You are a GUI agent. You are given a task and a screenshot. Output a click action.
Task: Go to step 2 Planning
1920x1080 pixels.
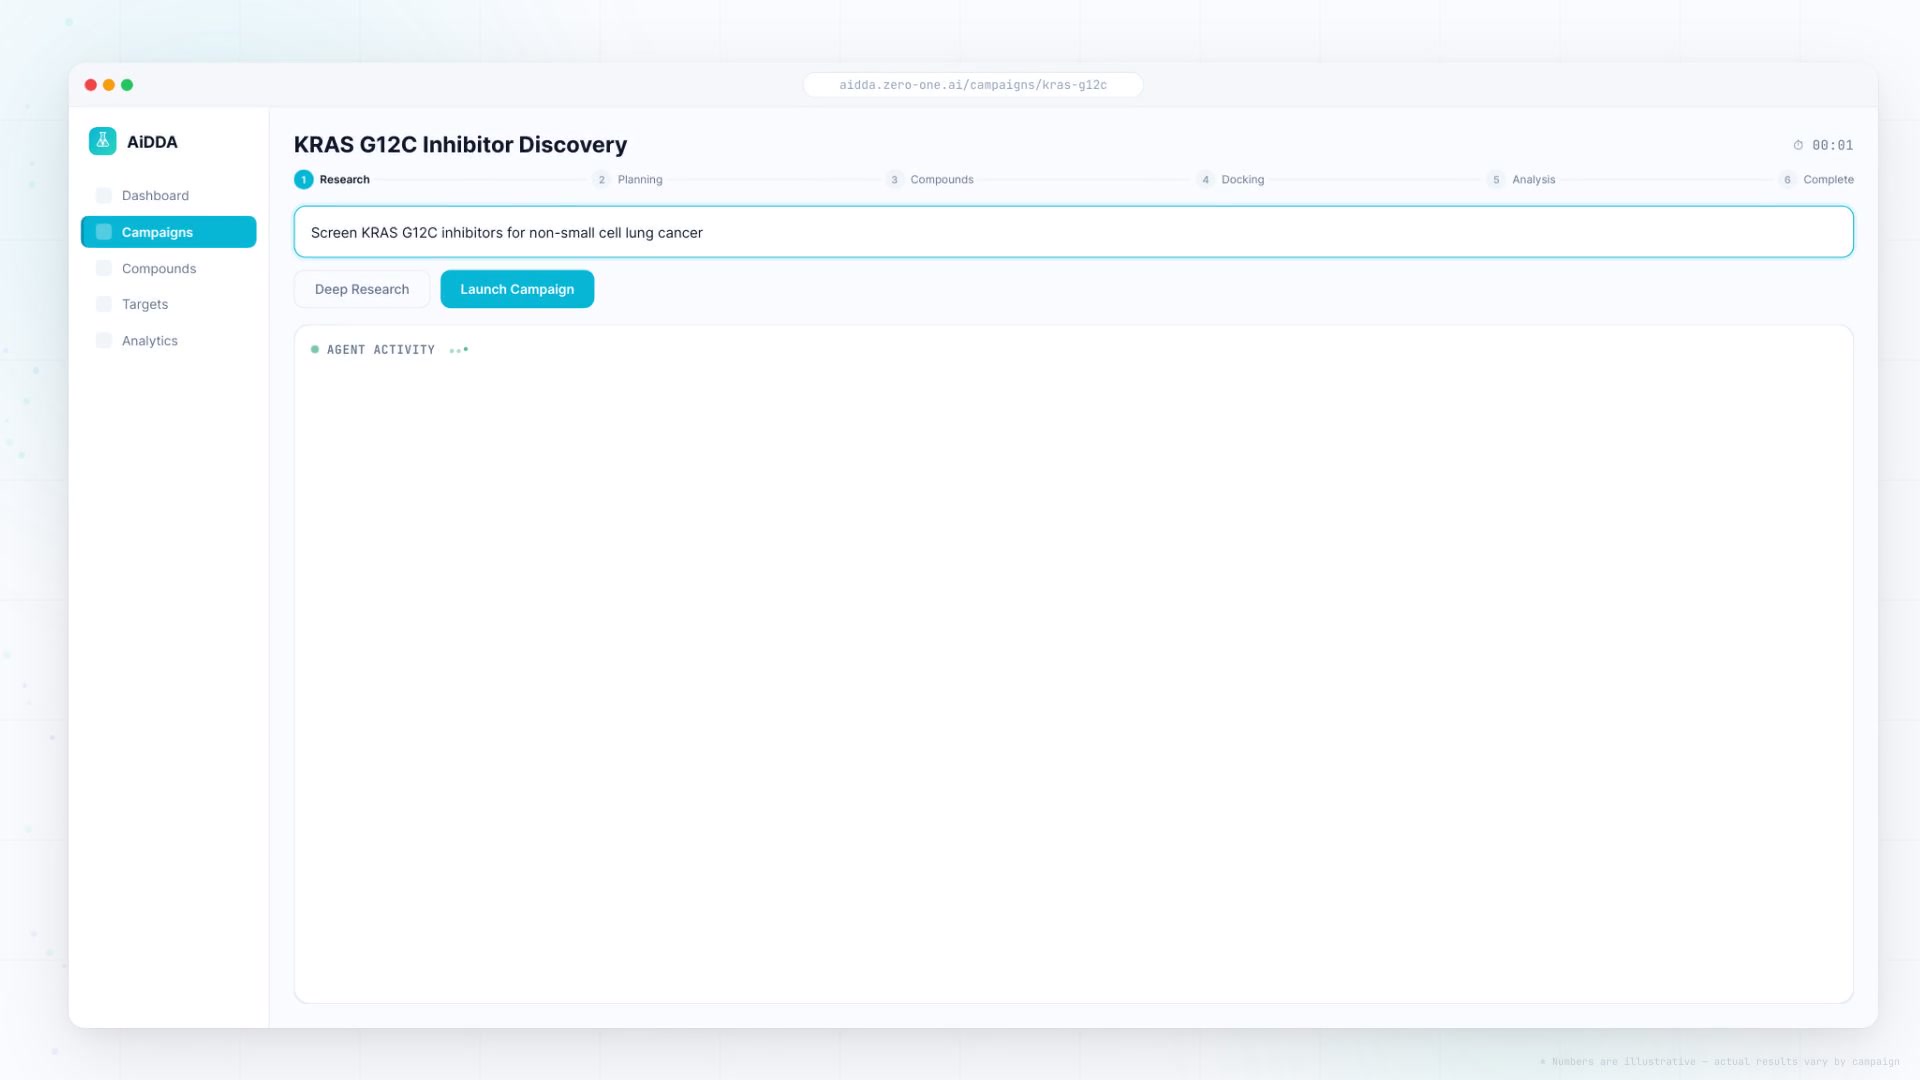pyautogui.click(x=601, y=179)
